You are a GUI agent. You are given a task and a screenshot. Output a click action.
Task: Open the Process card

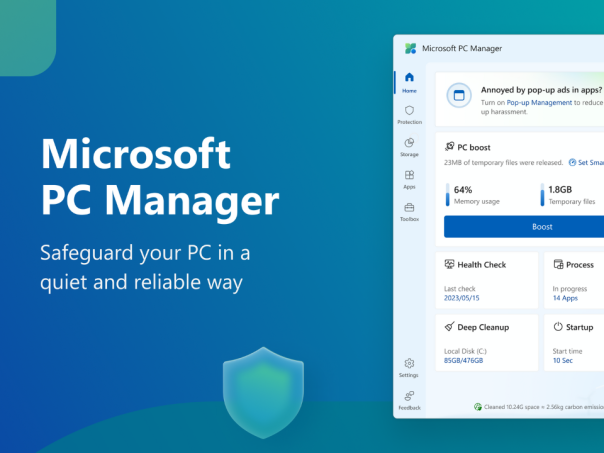click(574, 279)
